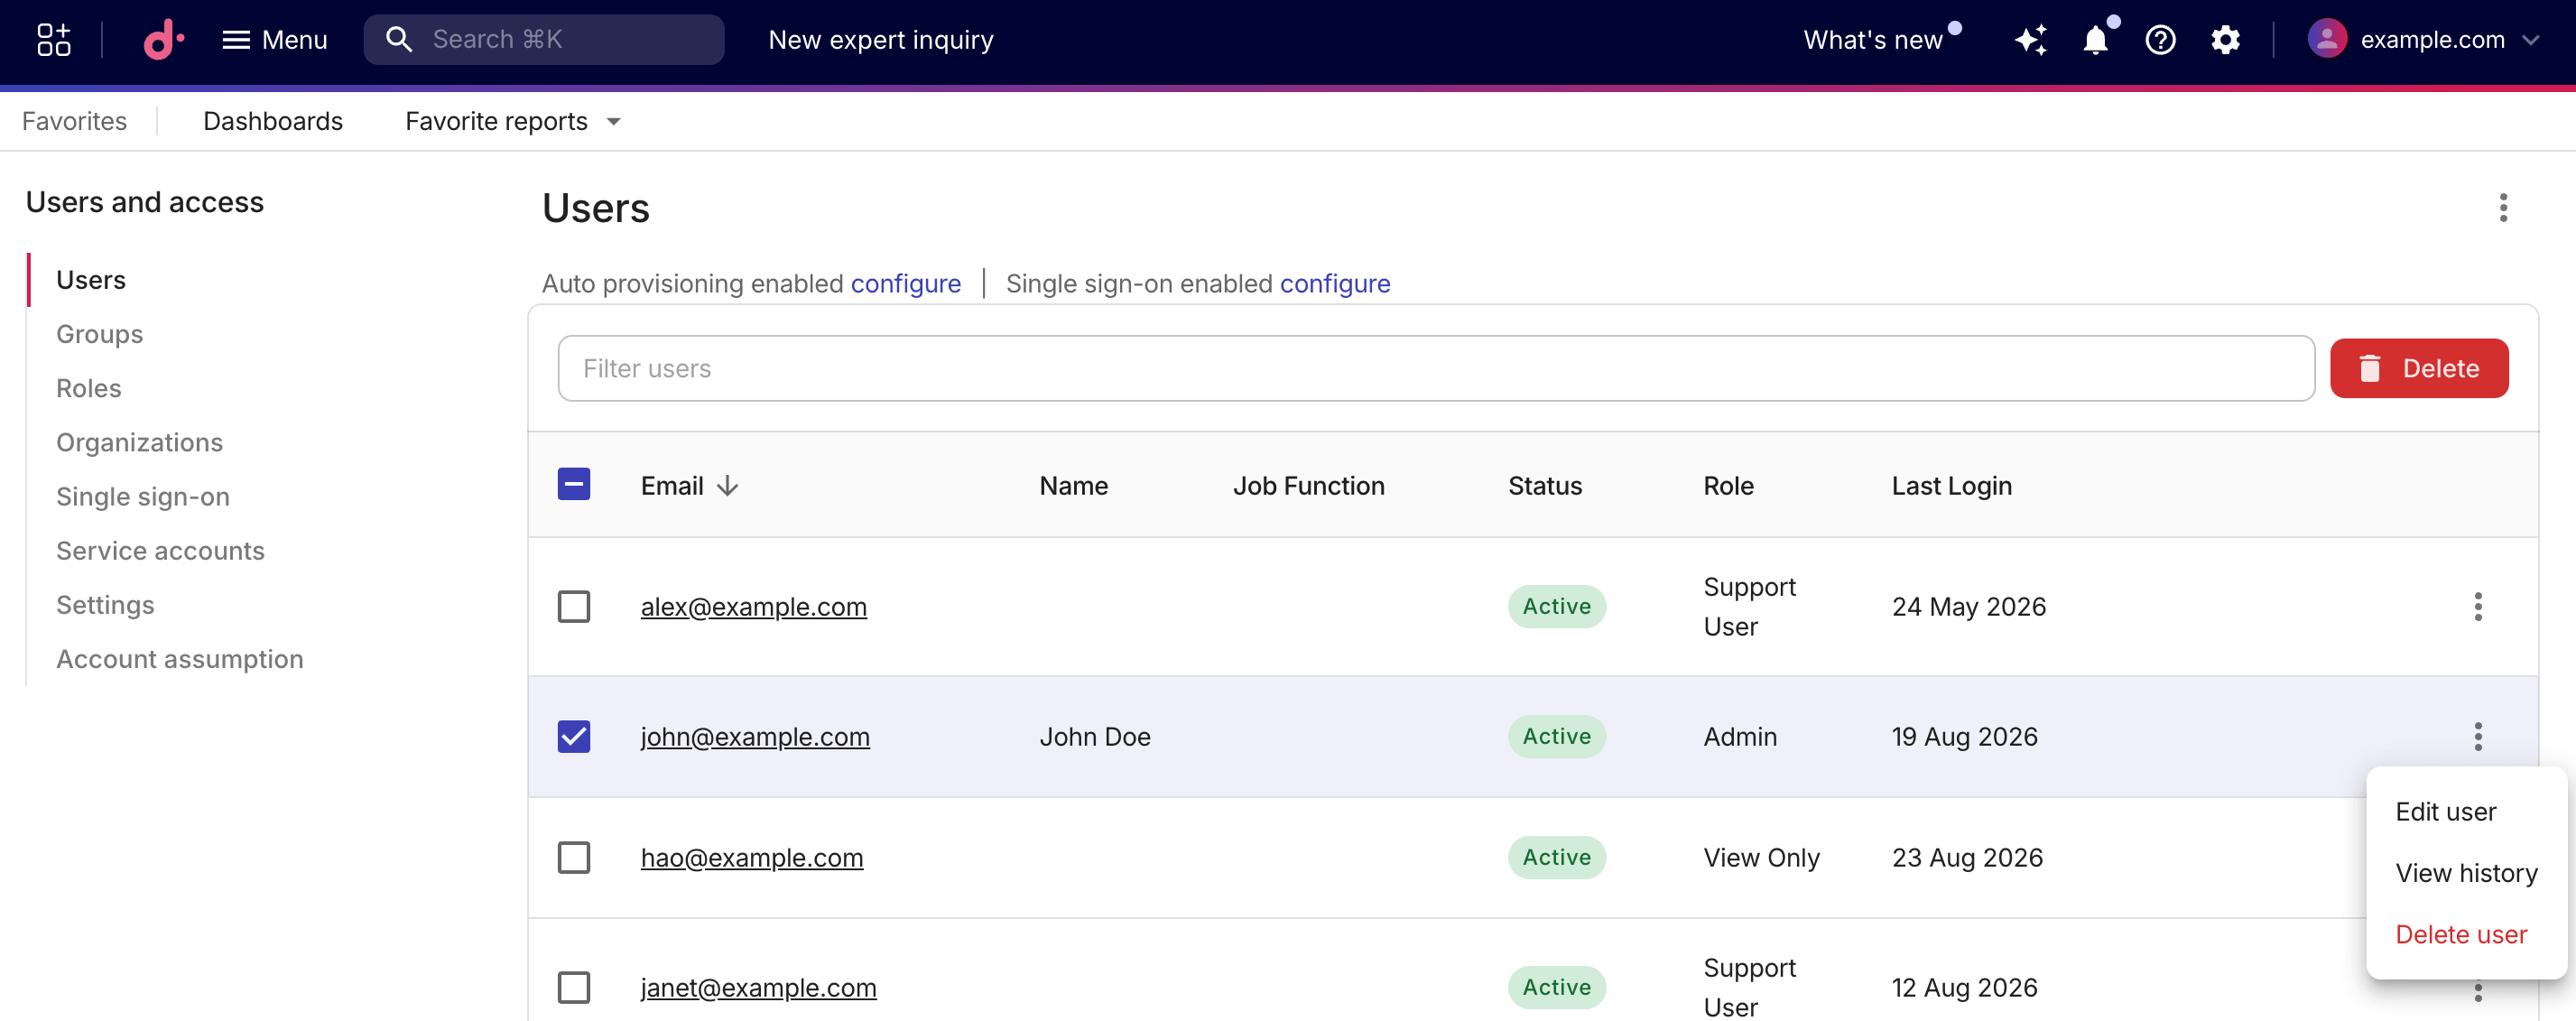This screenshot has width=2576, height=1021.
Task: Click the red Delete button
Action: [2419, 368]
